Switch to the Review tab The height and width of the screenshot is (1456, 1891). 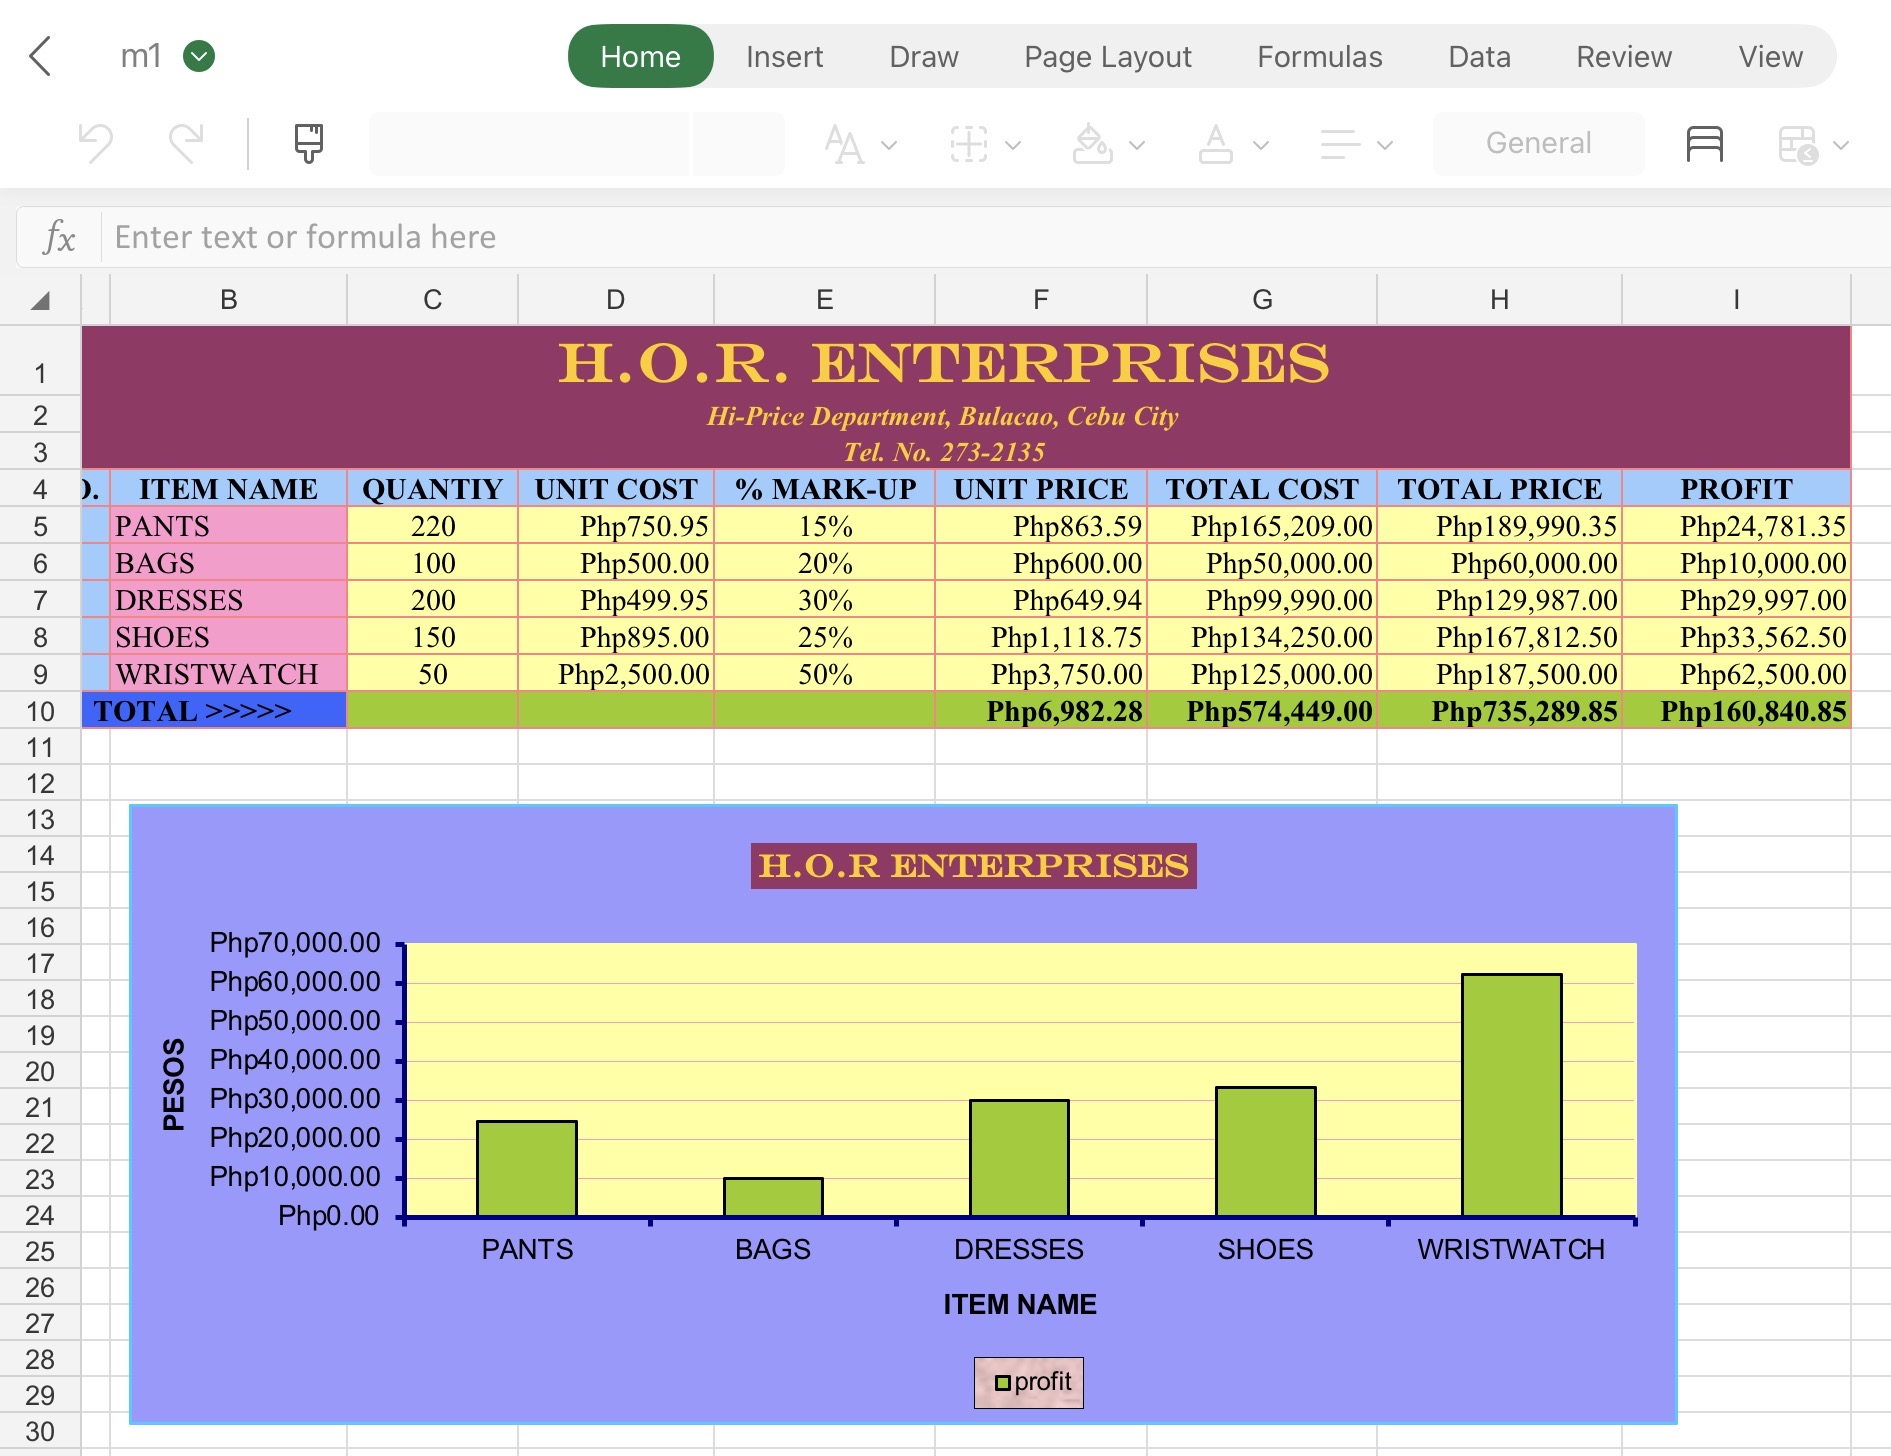point(1624,57)
